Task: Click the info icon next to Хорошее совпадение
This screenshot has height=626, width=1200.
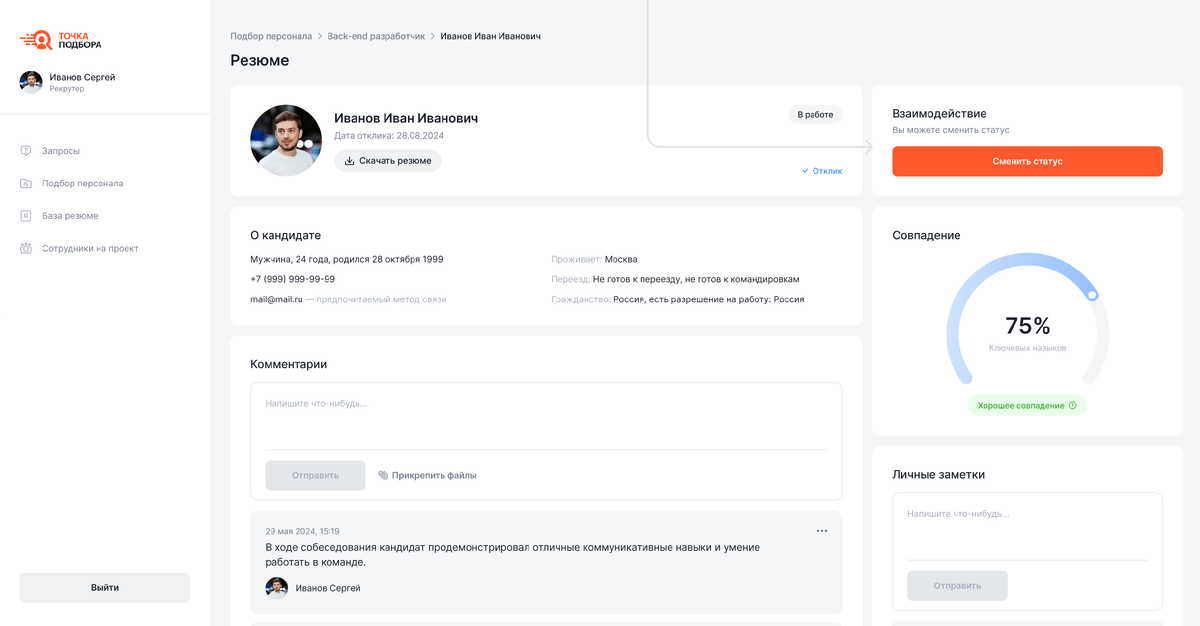Action: [x=1075, y=404]
